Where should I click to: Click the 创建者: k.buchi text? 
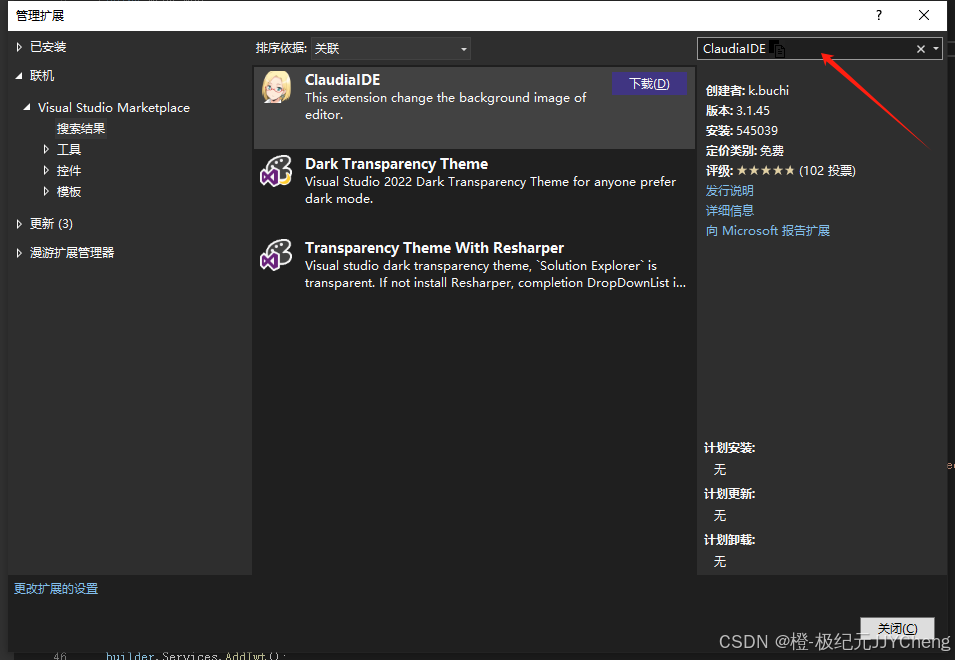[x=747, y=91]
